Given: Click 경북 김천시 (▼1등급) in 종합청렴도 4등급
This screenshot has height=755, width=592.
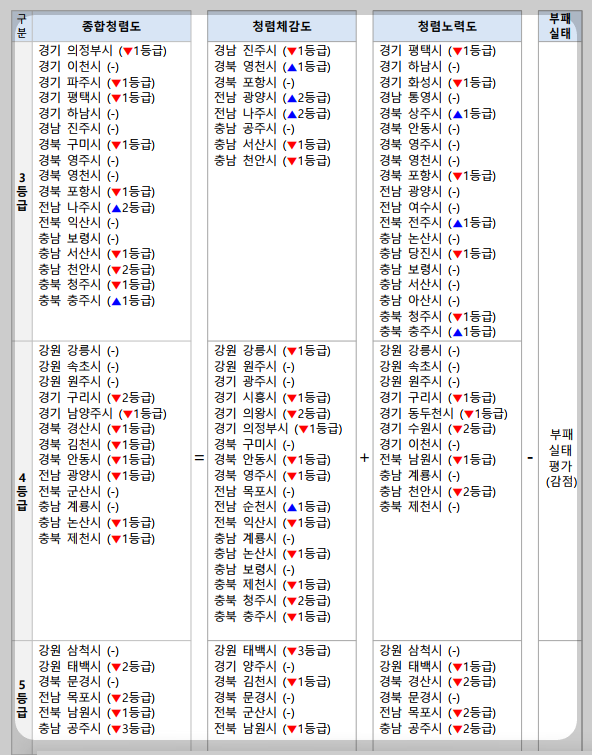Looking at the screenshot, I should 97,444.
